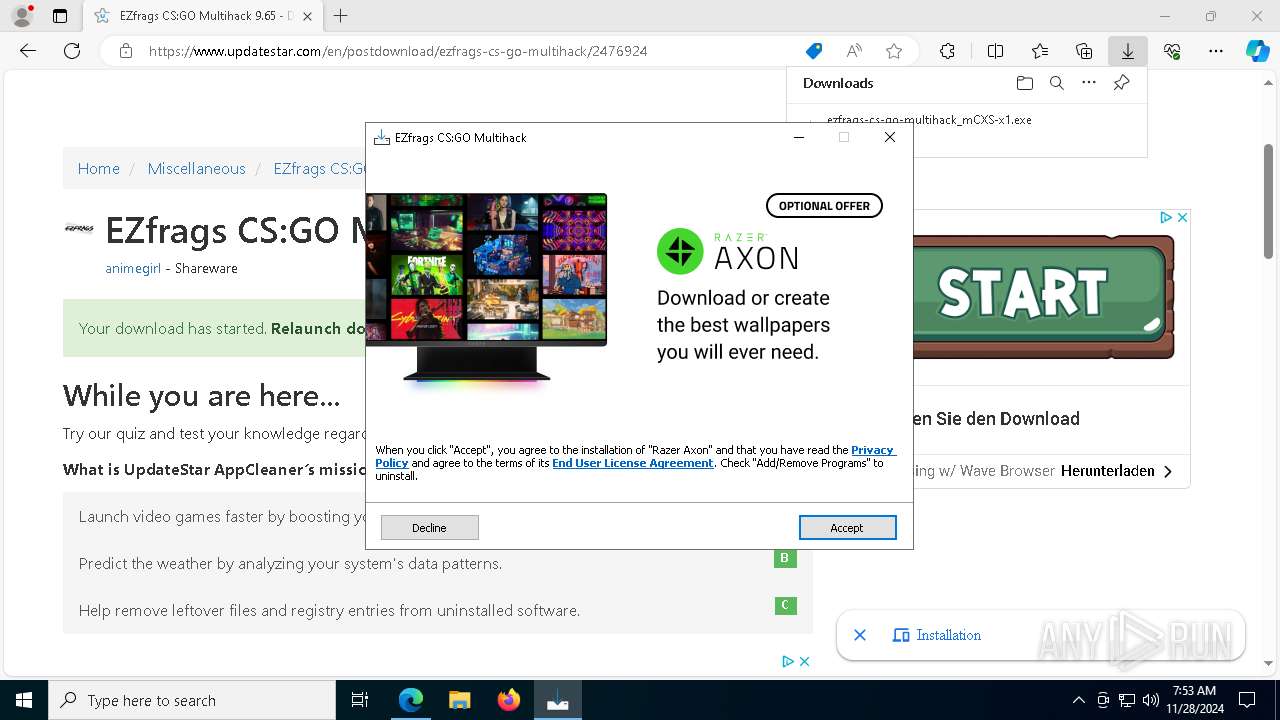Show hidden system tray icons

[1078, 700]
